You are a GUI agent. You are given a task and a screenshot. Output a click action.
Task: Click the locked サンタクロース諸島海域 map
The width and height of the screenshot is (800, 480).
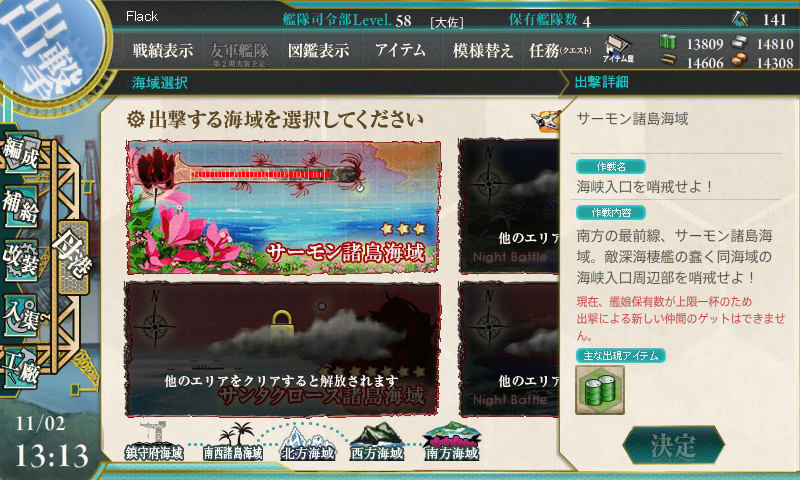coord(283,349)
